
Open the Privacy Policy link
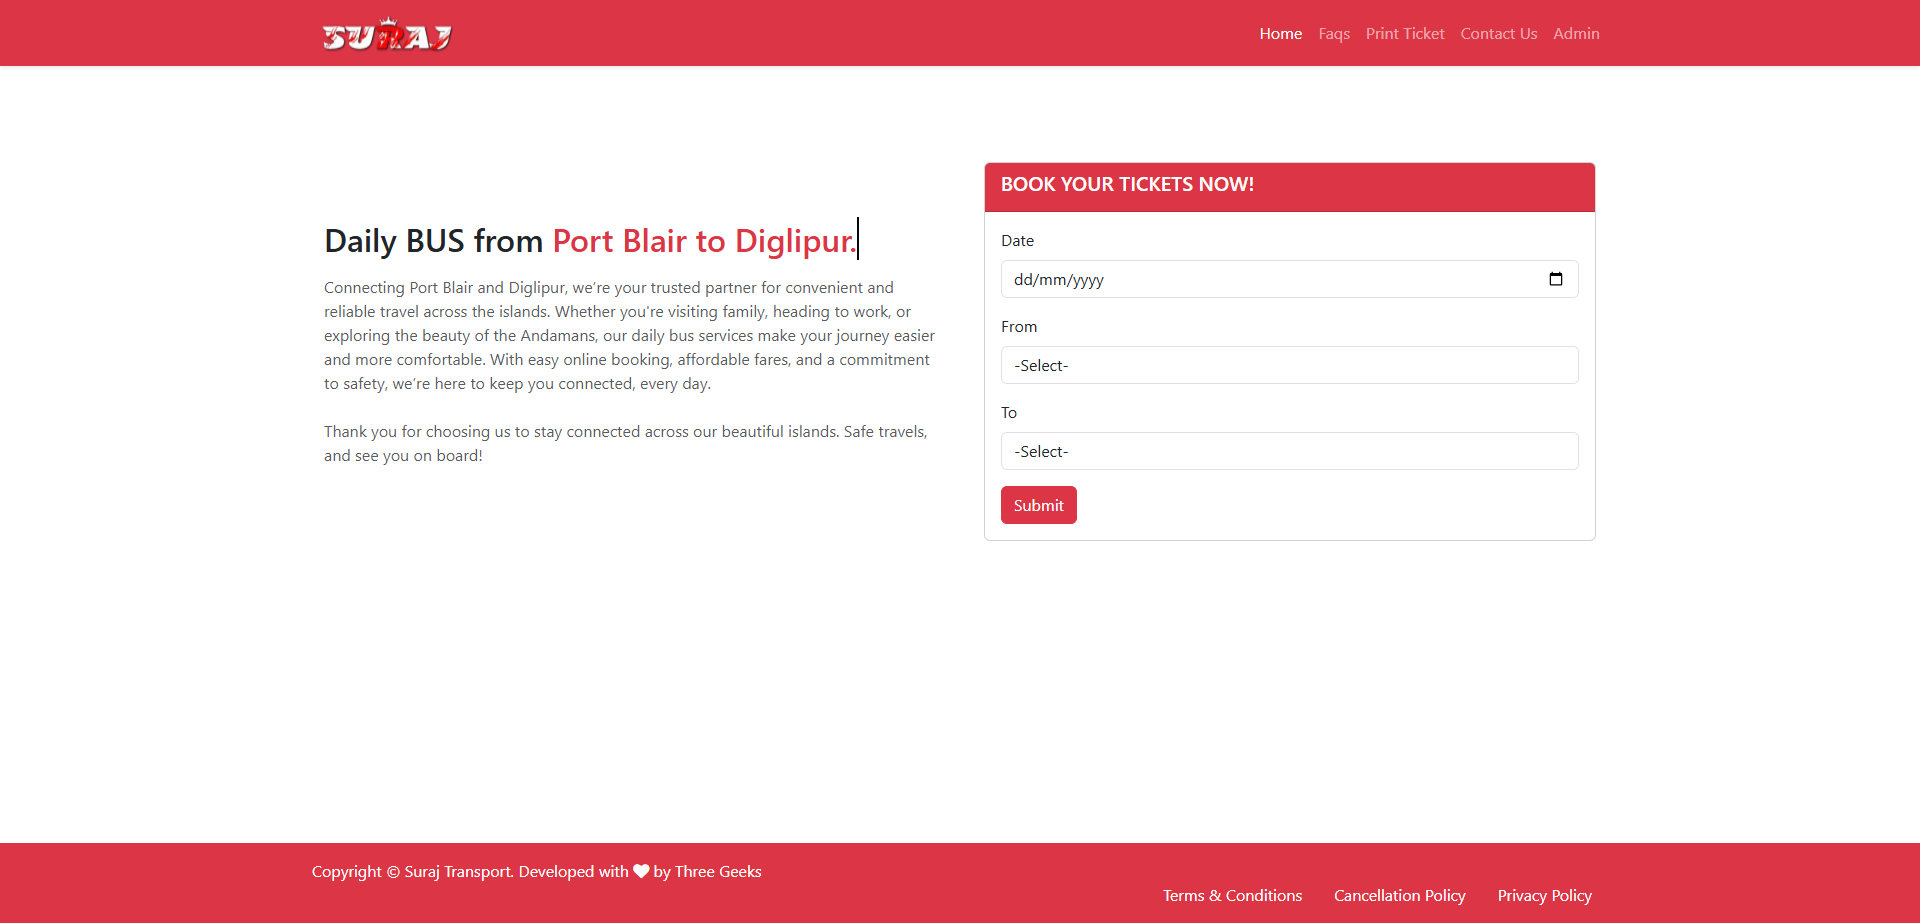coord(1544,895)
